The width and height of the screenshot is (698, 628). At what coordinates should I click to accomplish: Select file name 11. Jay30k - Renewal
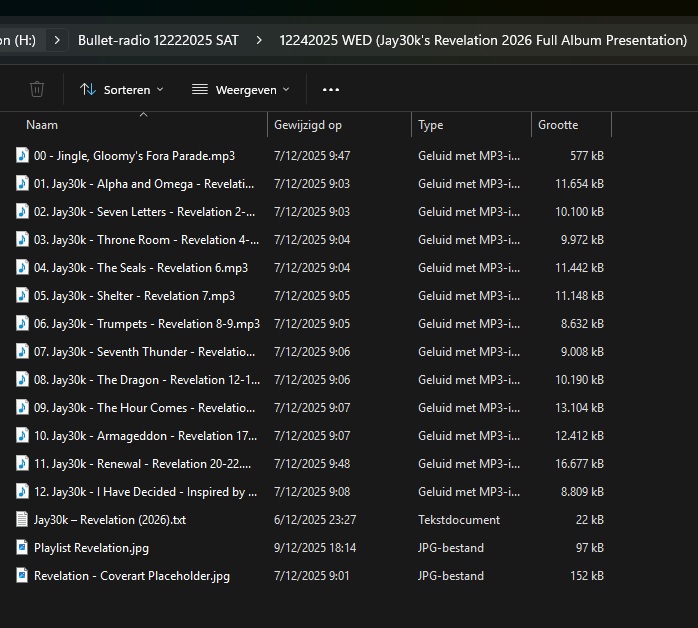pyautogui.click(x=142, y=465)
